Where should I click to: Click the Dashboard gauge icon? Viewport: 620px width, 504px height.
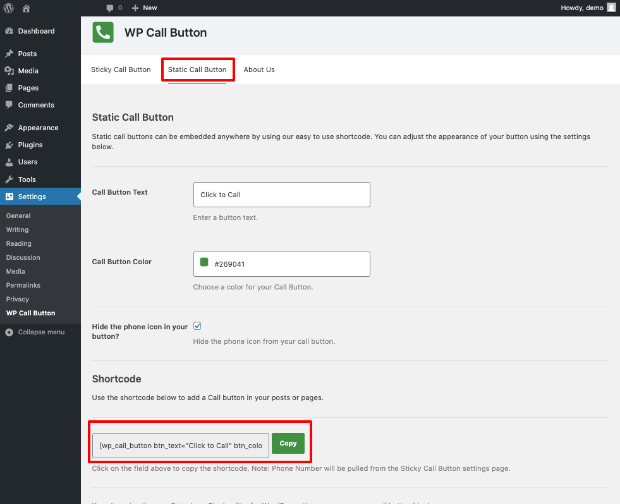[9, 31]
